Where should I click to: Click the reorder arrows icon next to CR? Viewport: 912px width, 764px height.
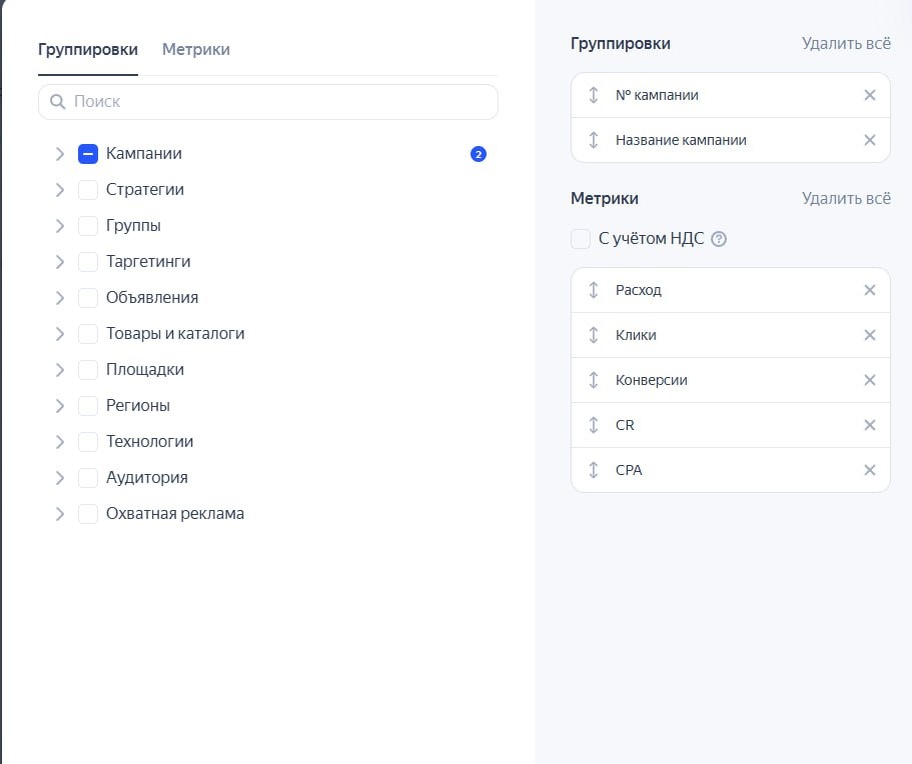click(x=593, y=425)
